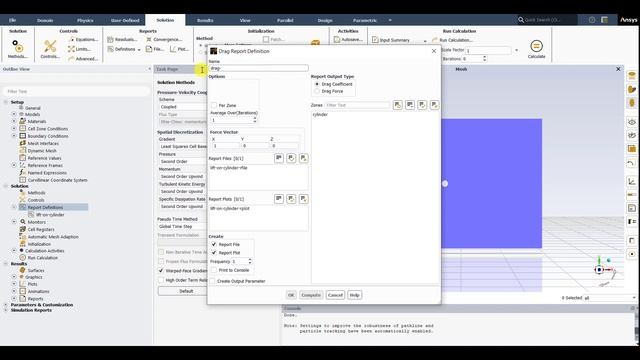
Task: Click the Calculate icon in the ribbon
Action: point(536,46)
